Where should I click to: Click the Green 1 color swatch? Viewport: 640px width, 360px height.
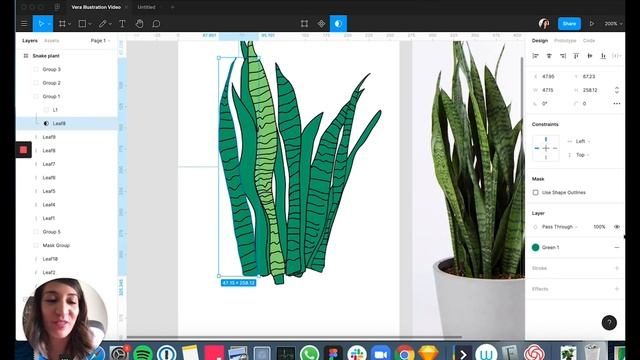point(536,247)
